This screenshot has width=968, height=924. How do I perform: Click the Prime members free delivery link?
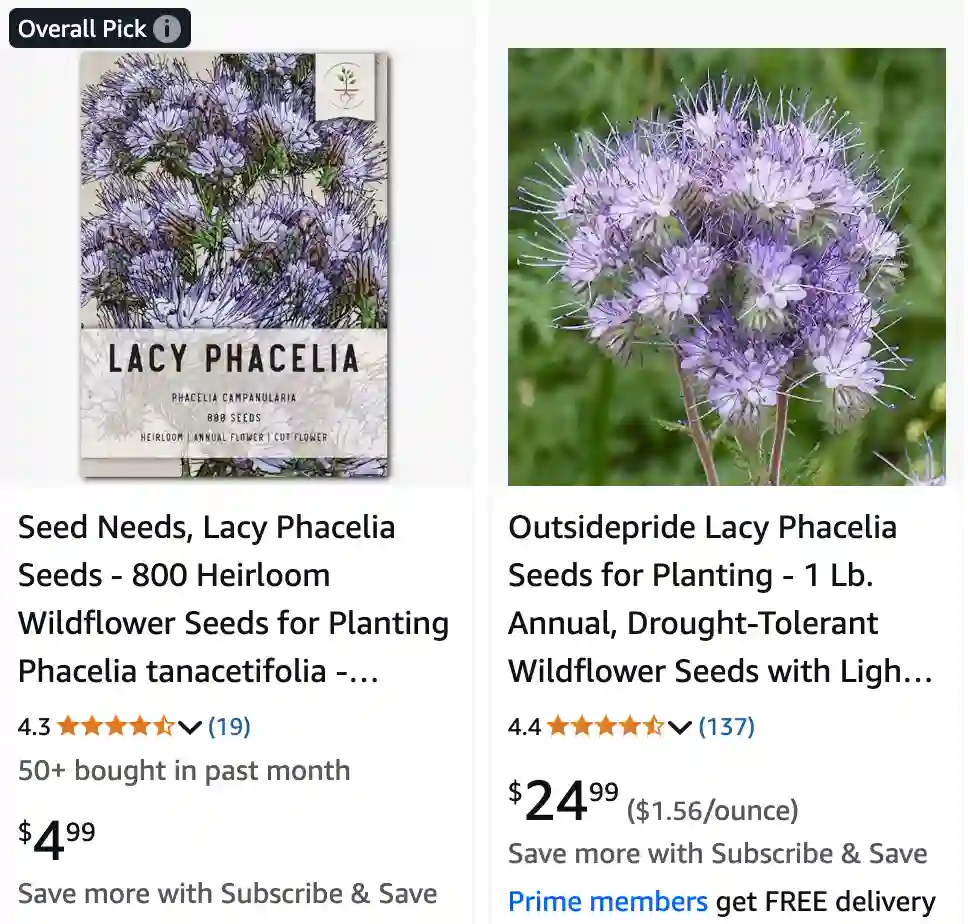[608, 901]
